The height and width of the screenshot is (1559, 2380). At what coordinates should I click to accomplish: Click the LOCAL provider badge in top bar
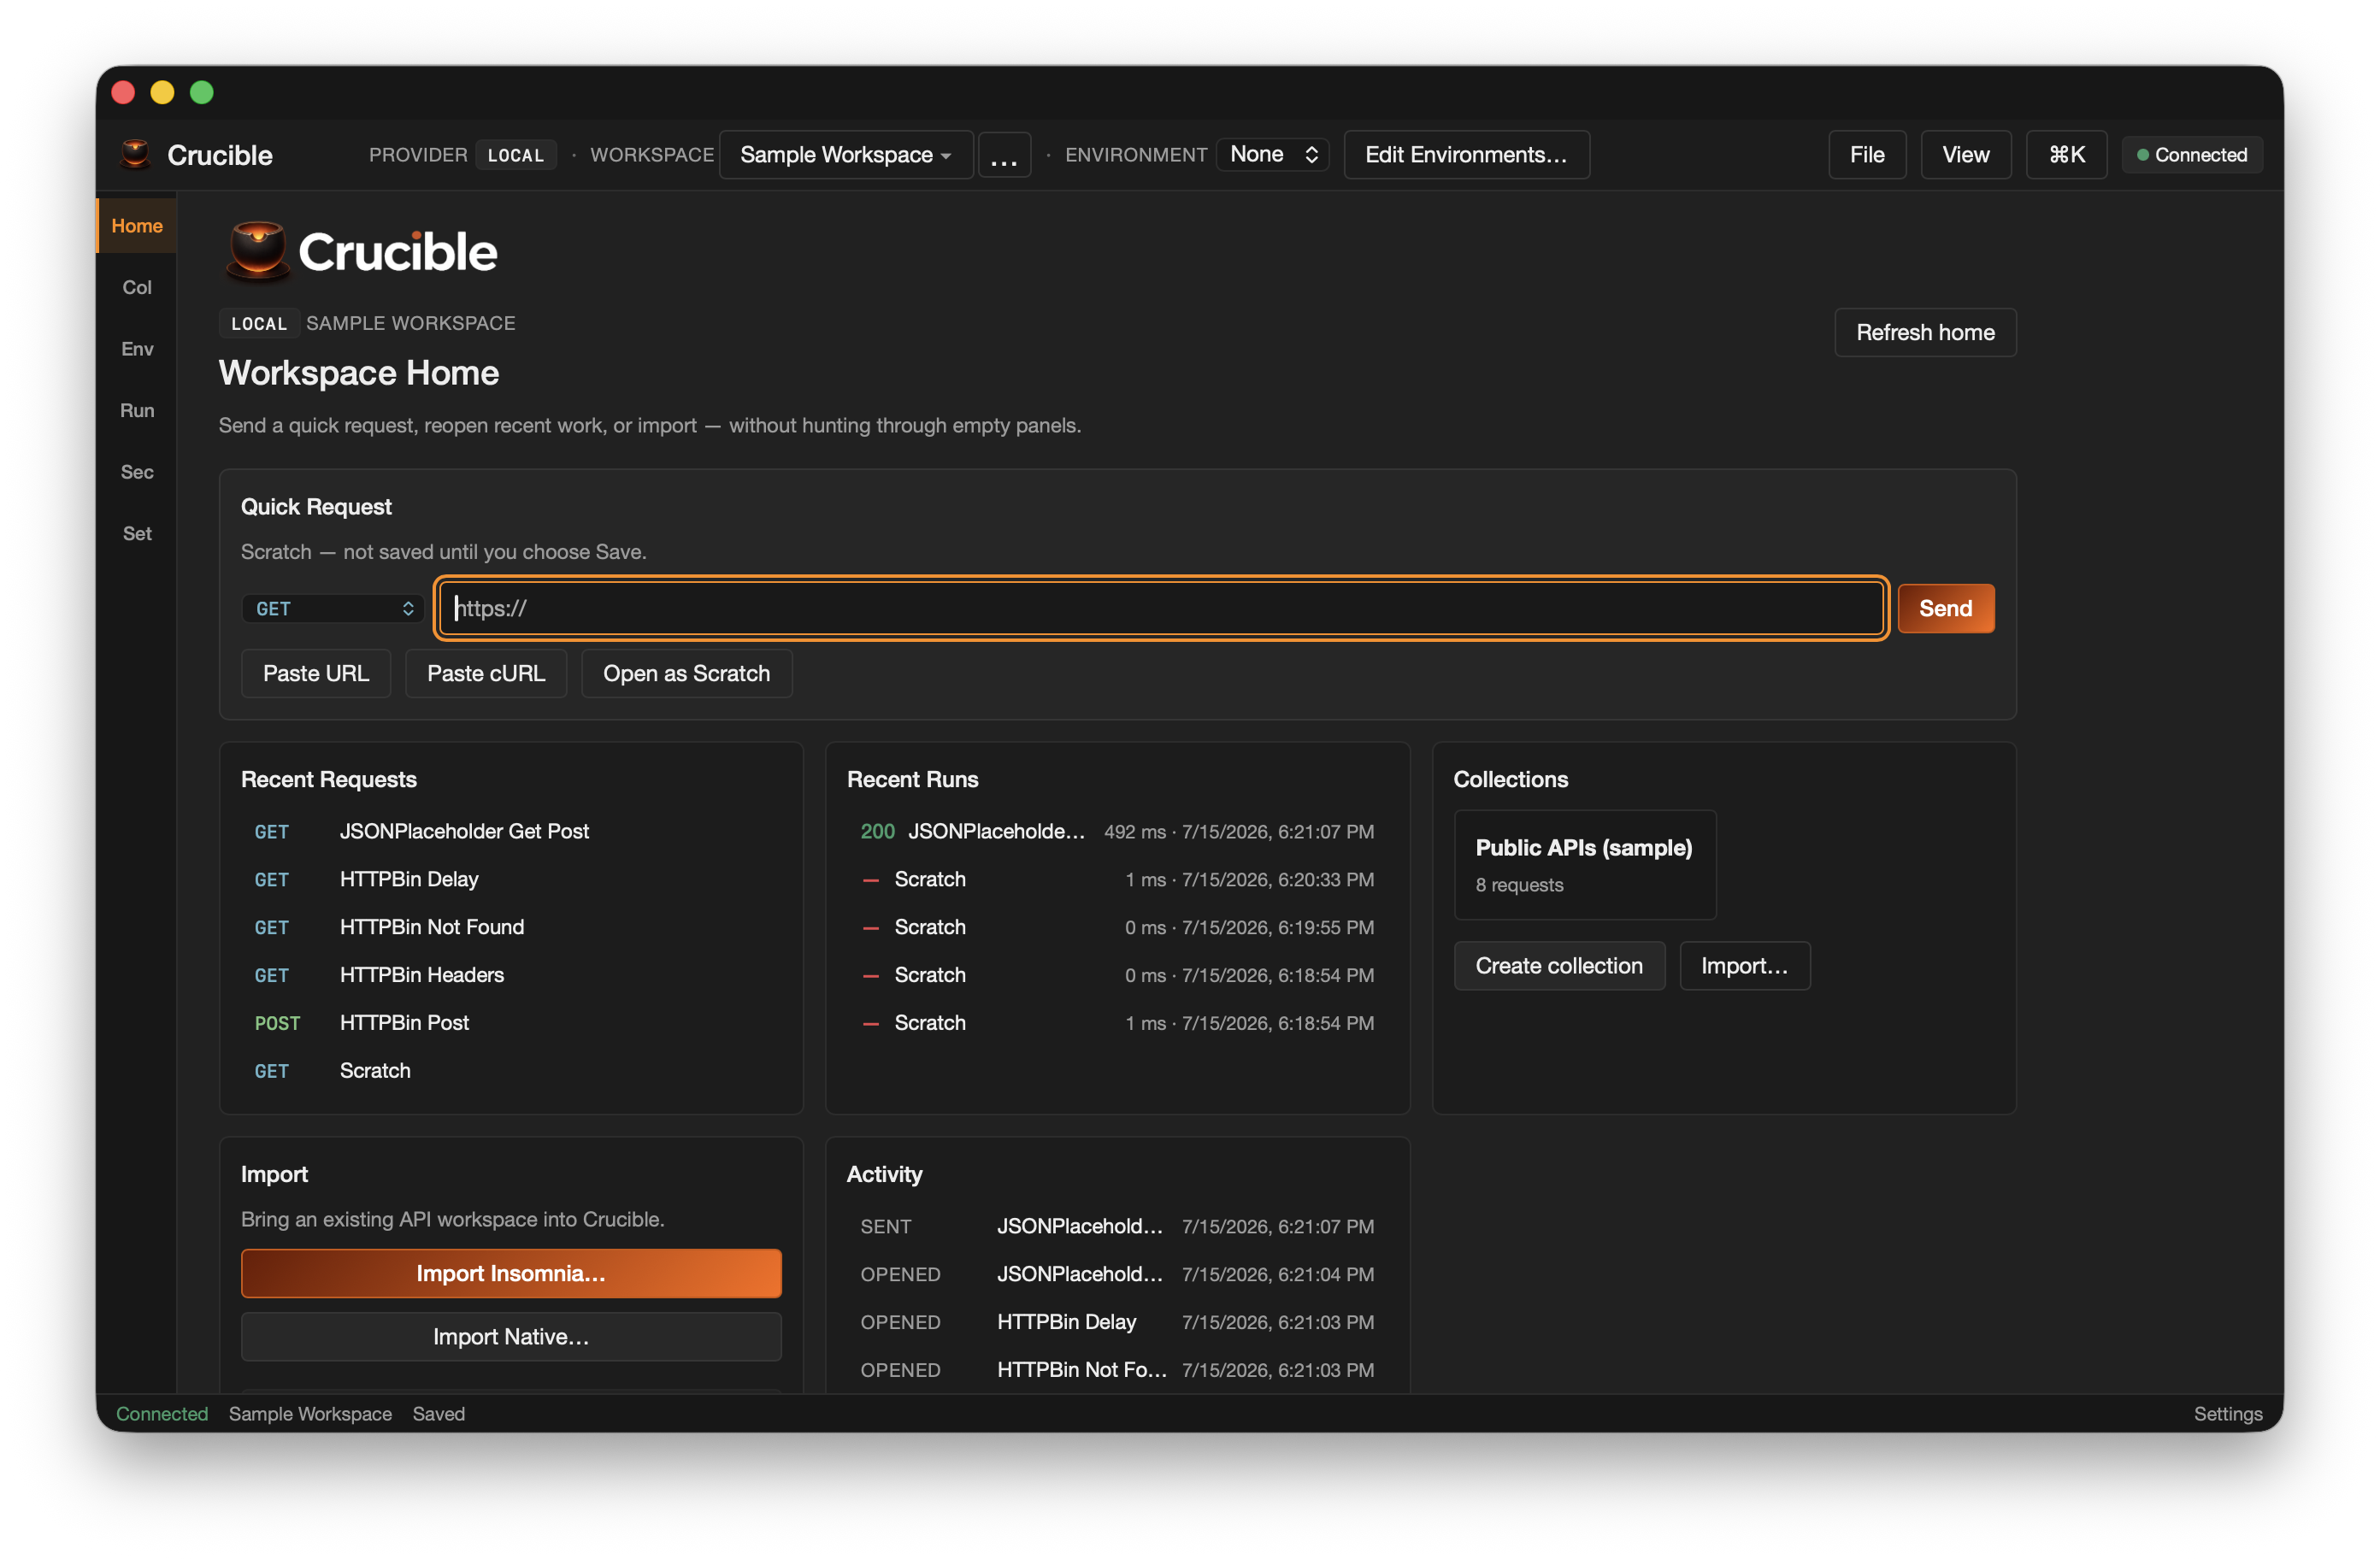[516, 155]
